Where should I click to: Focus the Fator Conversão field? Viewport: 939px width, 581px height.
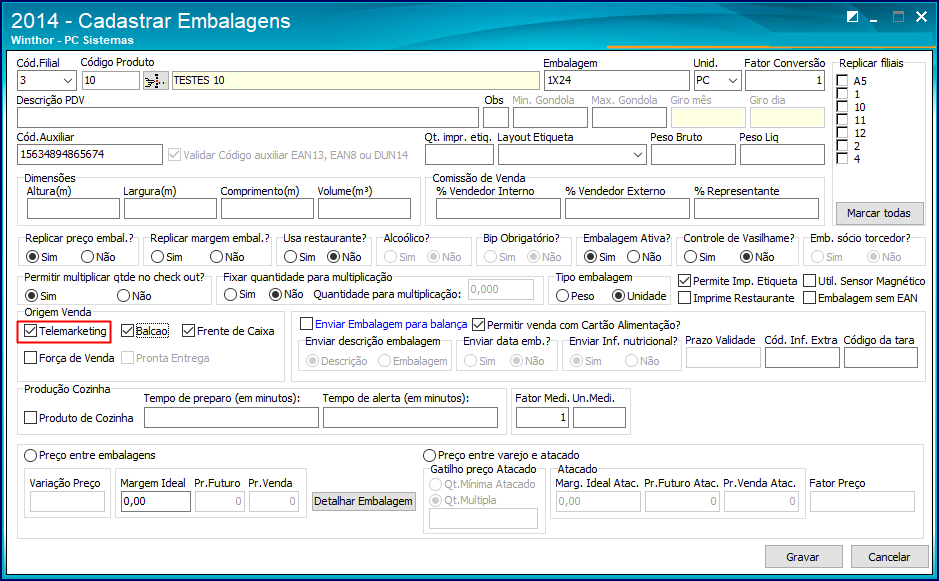(784, 80)
